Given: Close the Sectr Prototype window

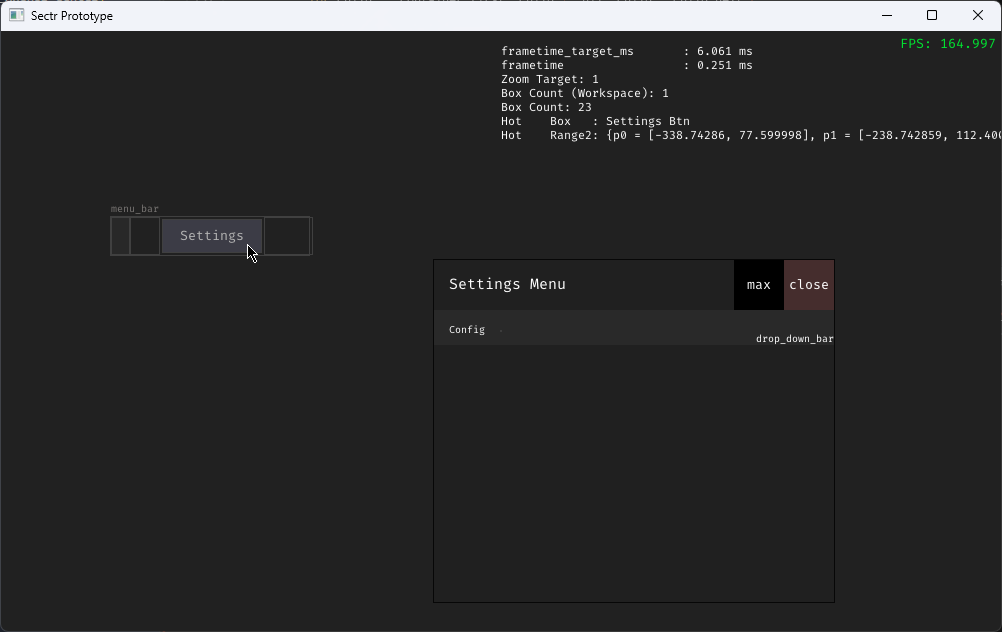Looking at the screenshot, I should pyautogui.click(x=978, y=15).
